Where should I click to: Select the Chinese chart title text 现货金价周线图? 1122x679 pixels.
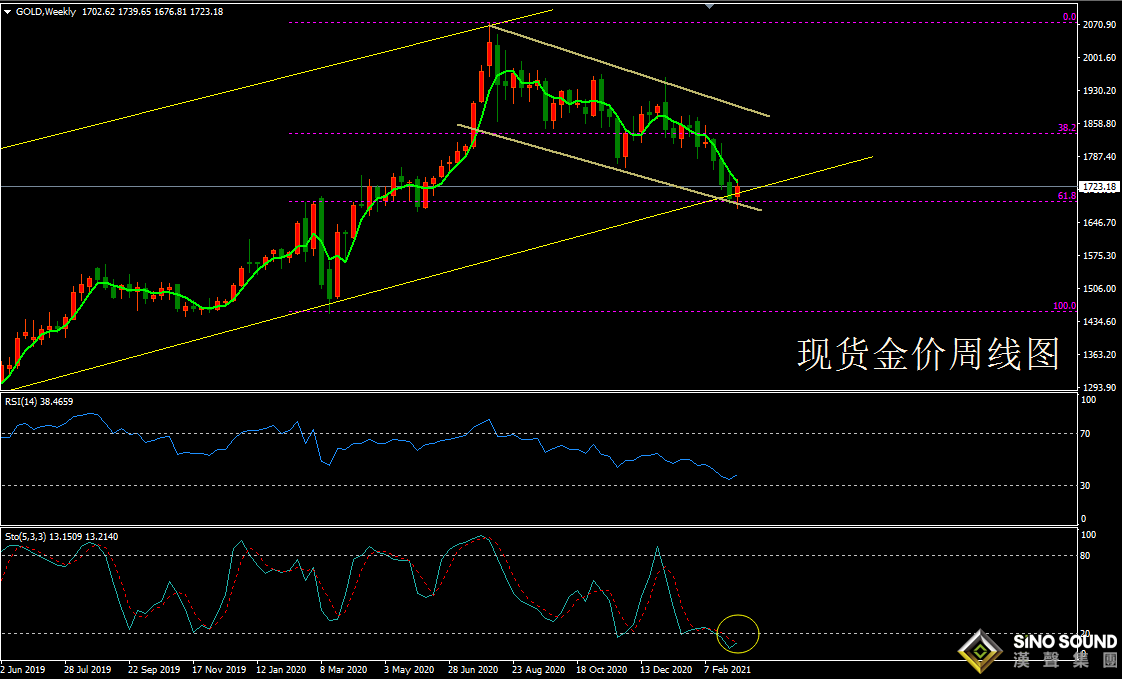point(928,354)
